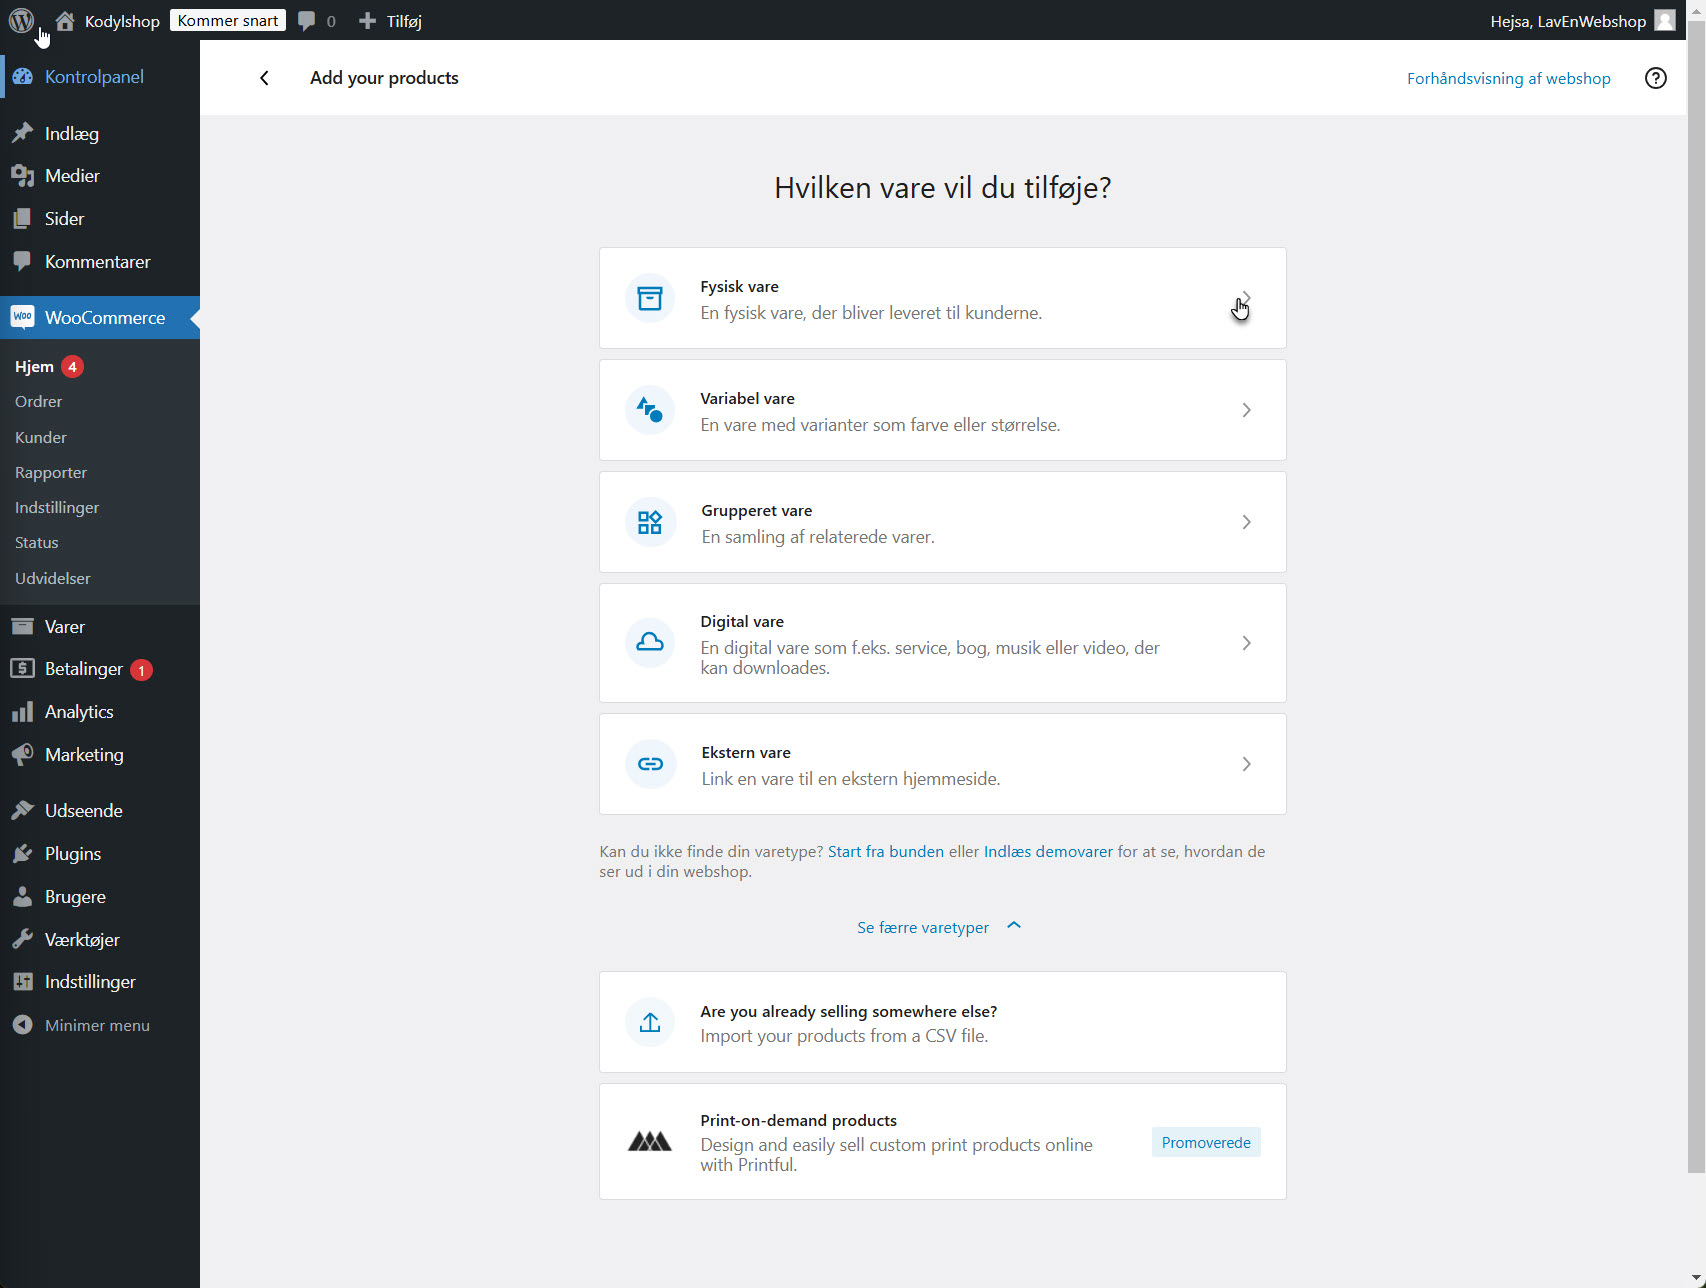Collapse sidebar with Minimer menu
The image size is (1706, 1288).
pos(96,1025)
